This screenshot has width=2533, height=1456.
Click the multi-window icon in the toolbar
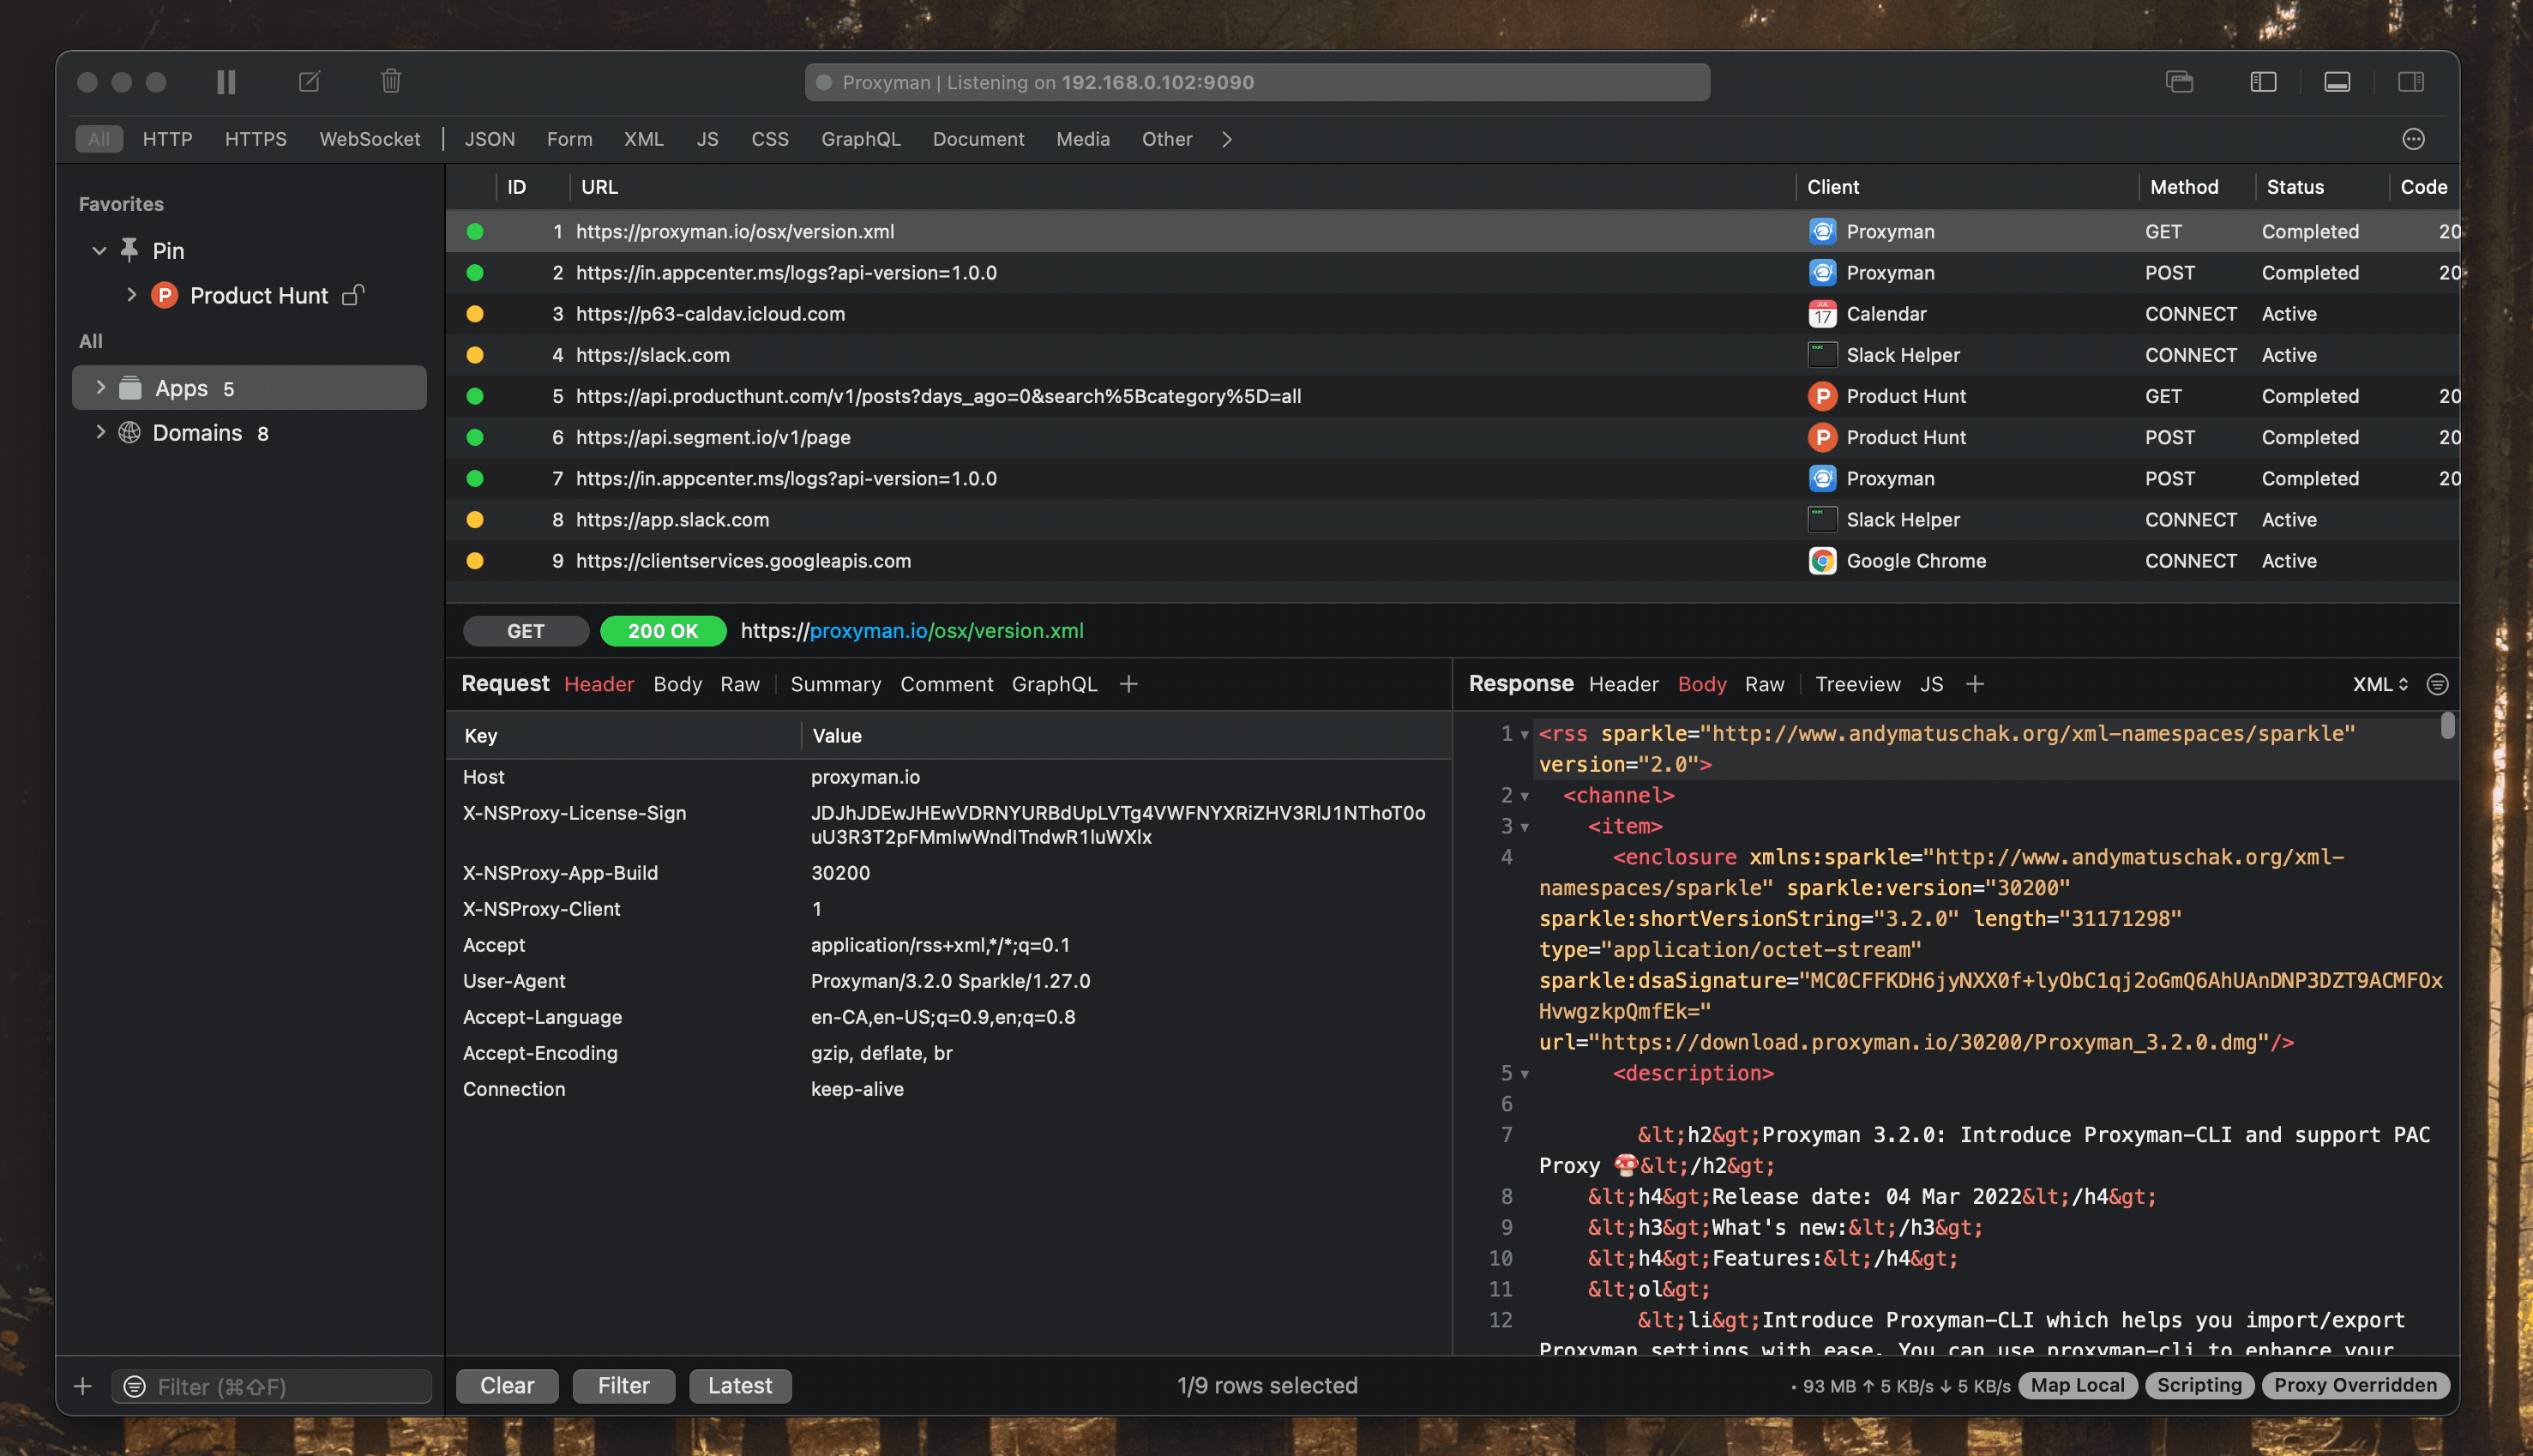tap(2179, 82)
